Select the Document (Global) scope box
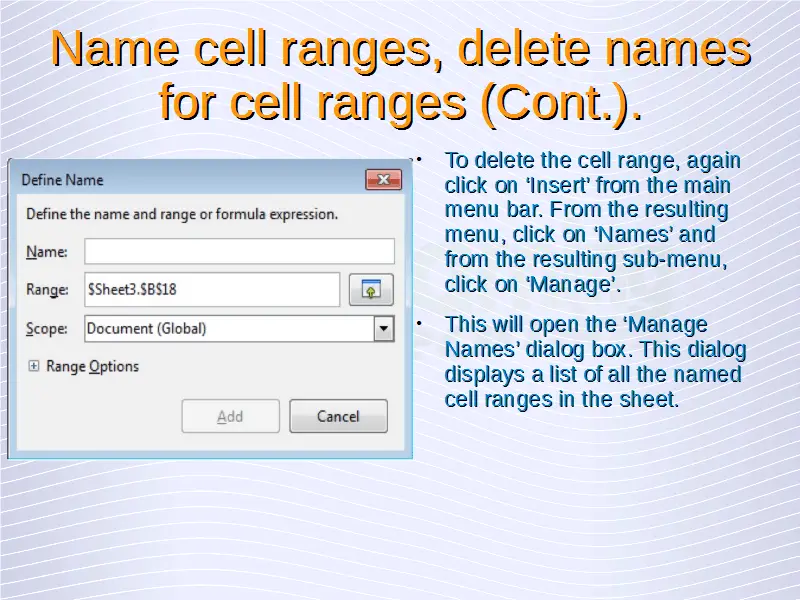800x600 pixels. 228,329
